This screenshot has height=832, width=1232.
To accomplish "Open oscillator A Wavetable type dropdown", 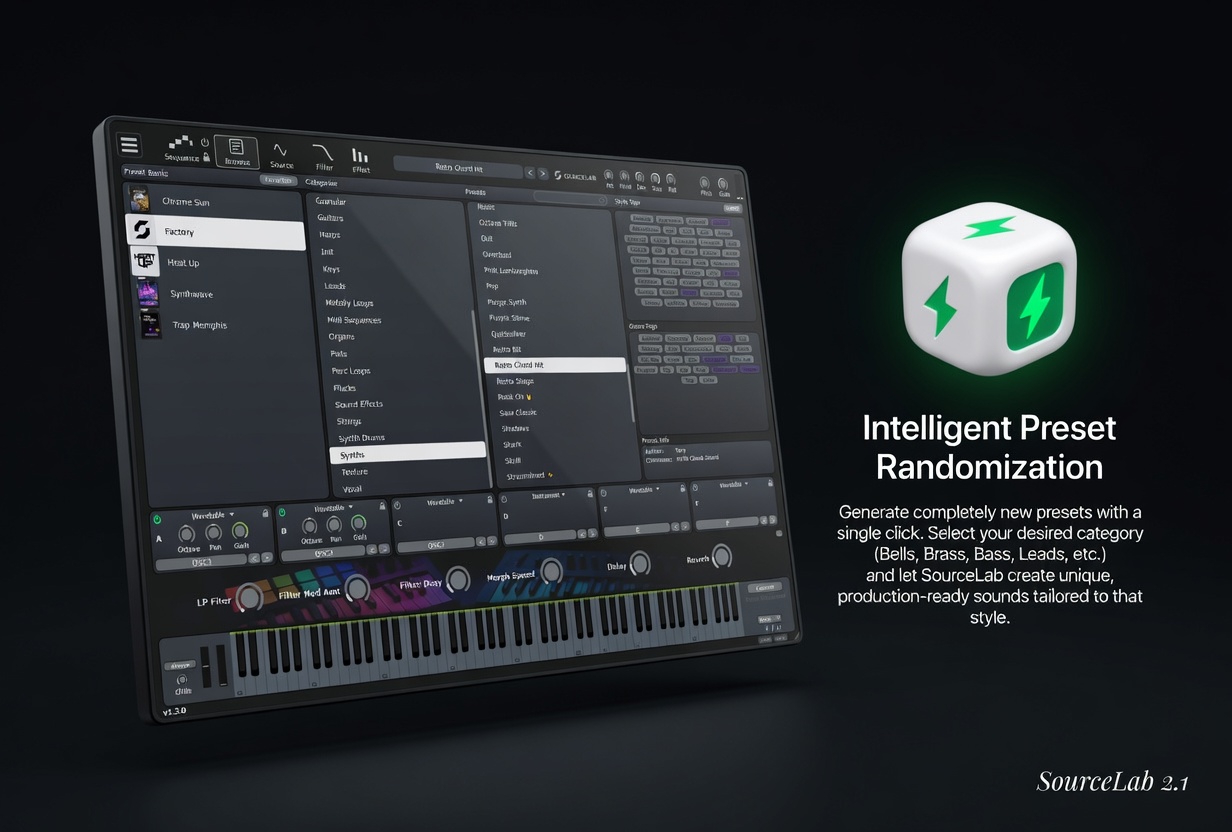I will 212,513.
